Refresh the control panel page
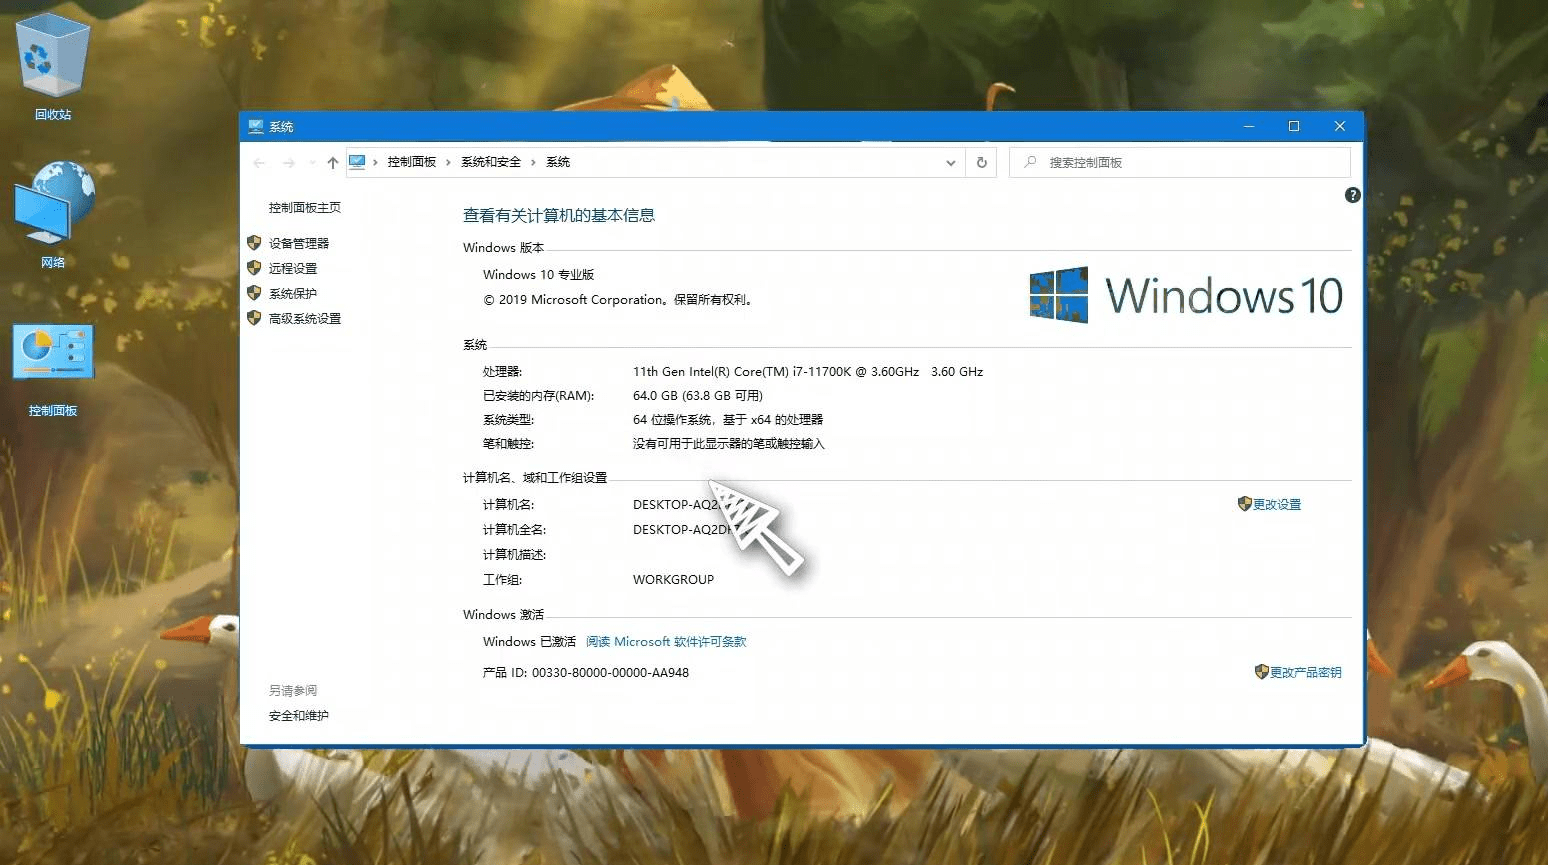The image size is (1548, 865). [982, 162]
